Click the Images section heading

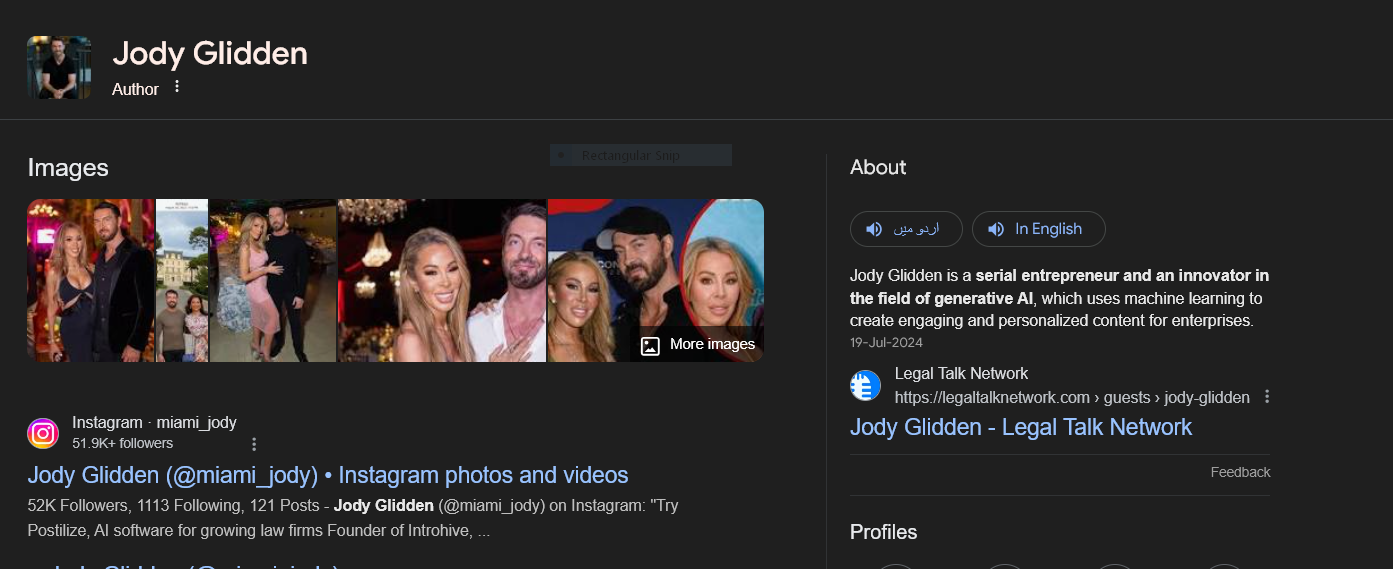click(x=68, y=168)
